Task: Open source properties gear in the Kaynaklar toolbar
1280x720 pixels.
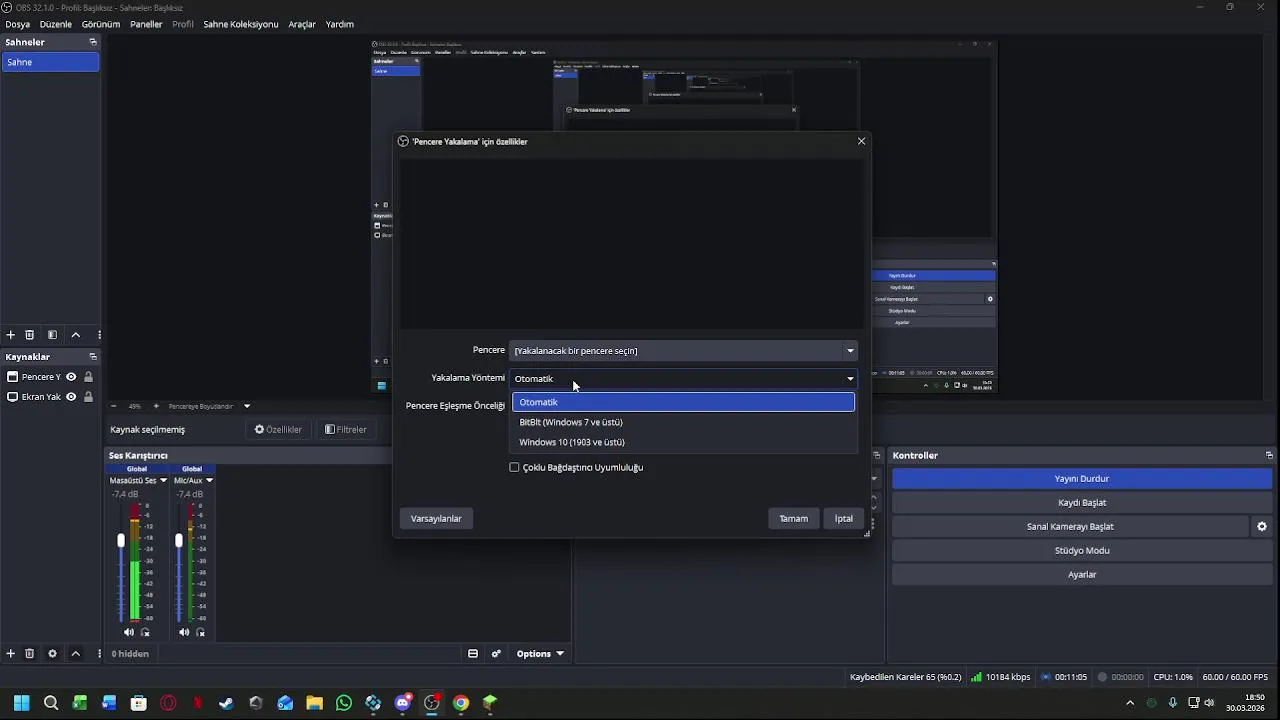Action: coord(52,654)
